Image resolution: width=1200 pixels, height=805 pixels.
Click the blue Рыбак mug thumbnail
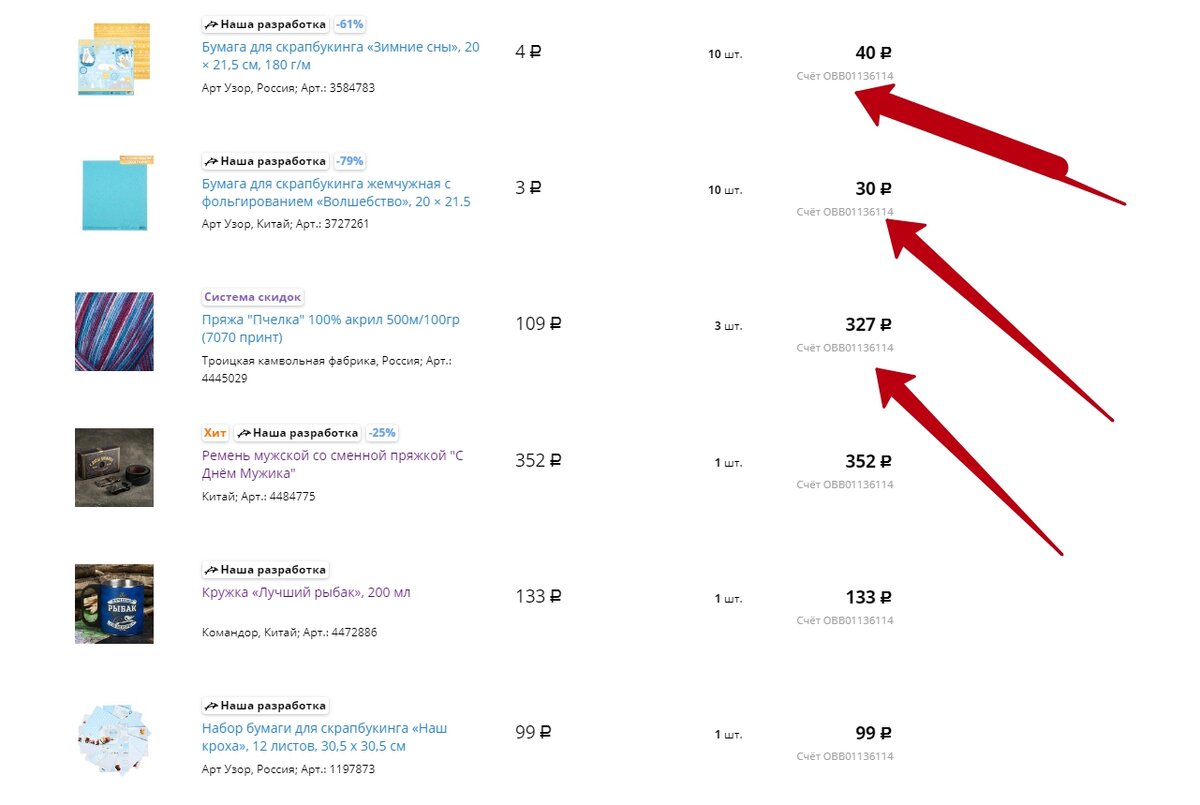(114, 603)
